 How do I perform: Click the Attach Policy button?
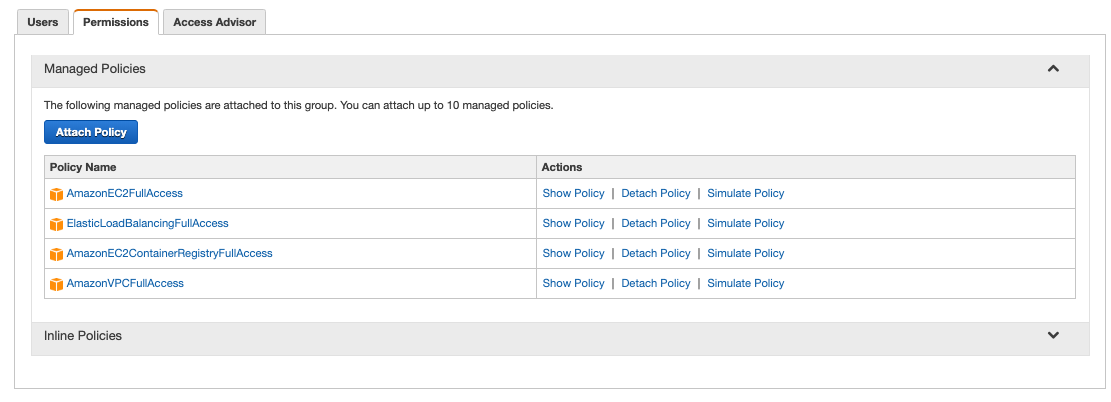[x=91, y=132]
